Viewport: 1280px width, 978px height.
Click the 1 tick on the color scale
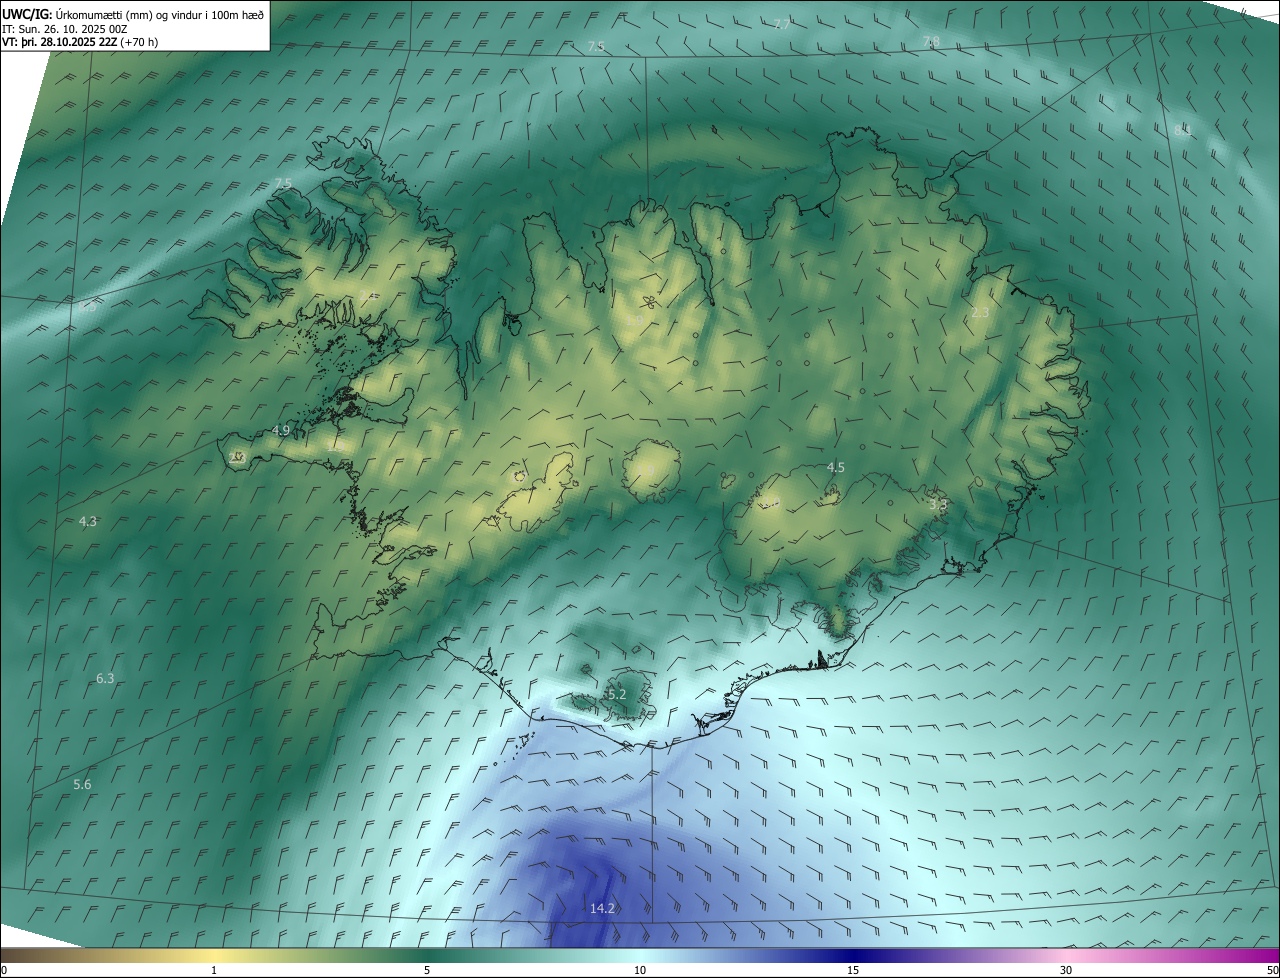click(x=214, y=970)
